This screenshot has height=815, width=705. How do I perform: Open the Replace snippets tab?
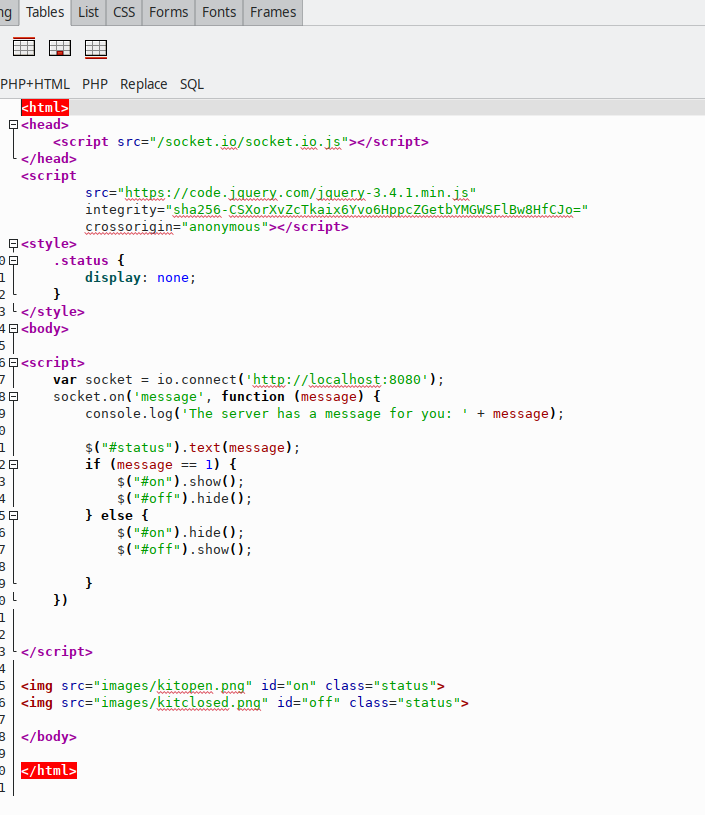click(143, 84)
